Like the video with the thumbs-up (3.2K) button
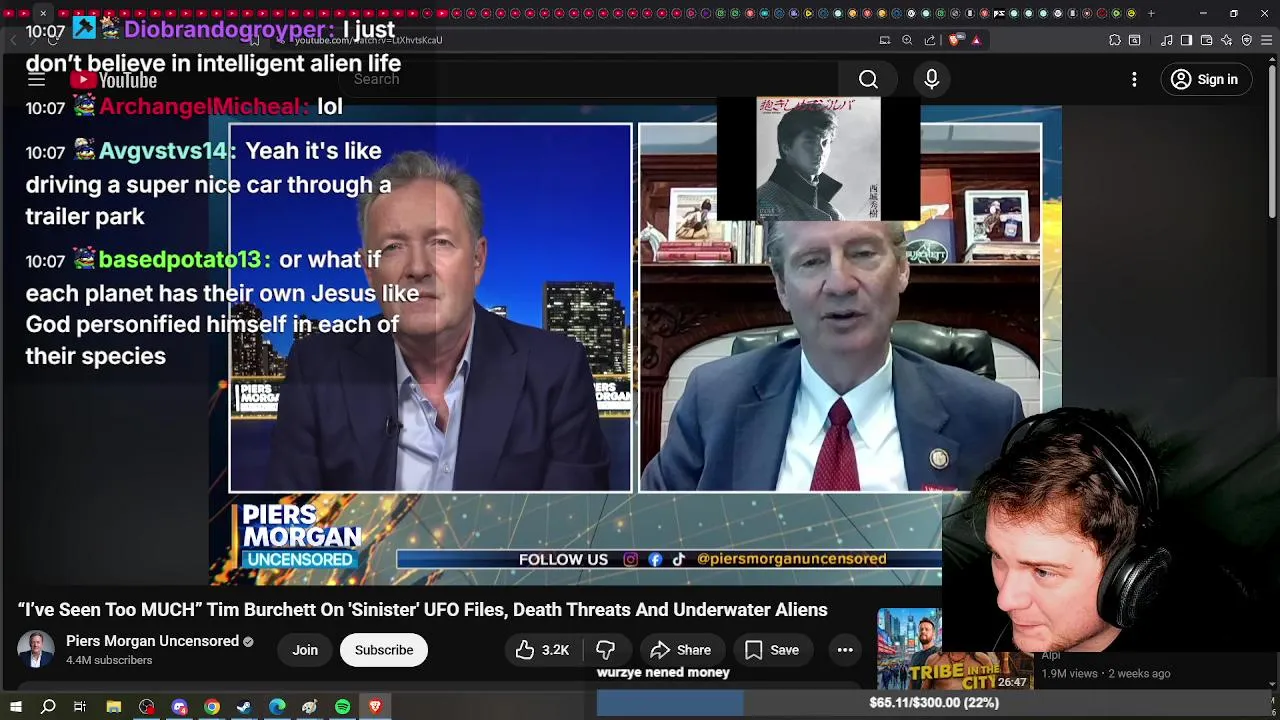The height and width of the screenshot is (720, 1280). tap(542, 650)
